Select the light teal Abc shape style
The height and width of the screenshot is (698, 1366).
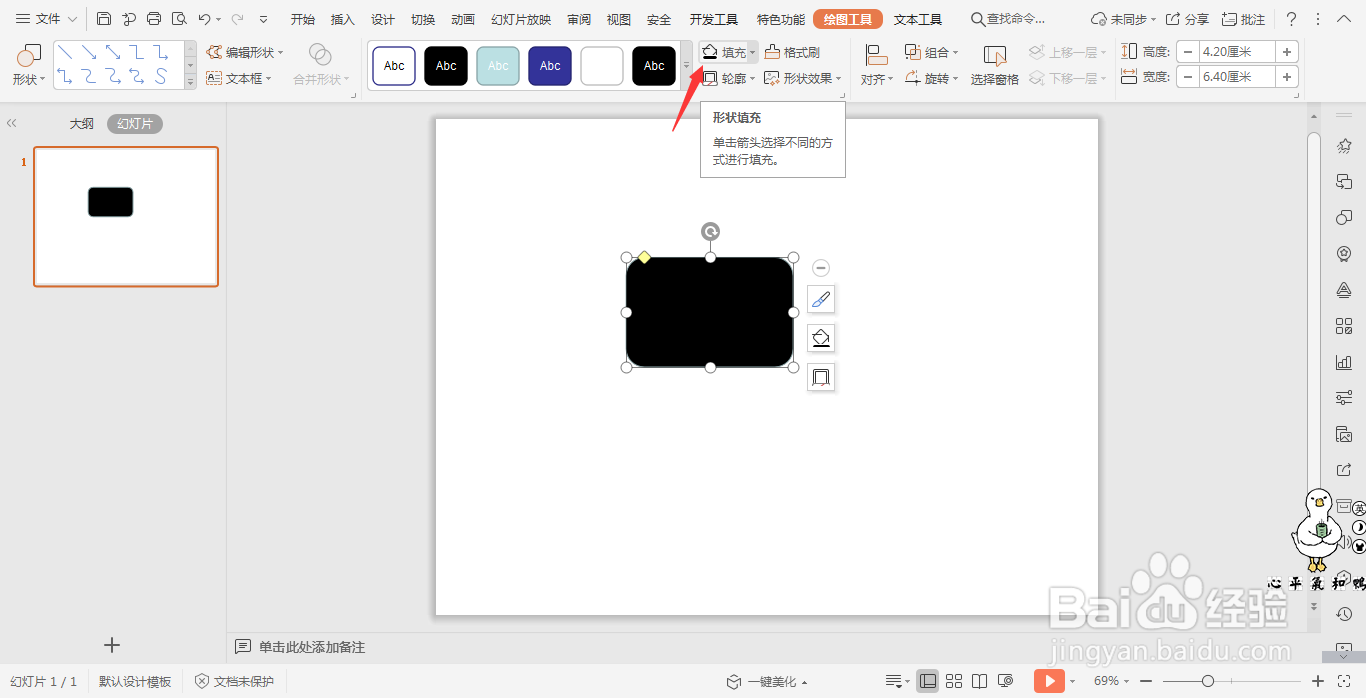[498, 66]
